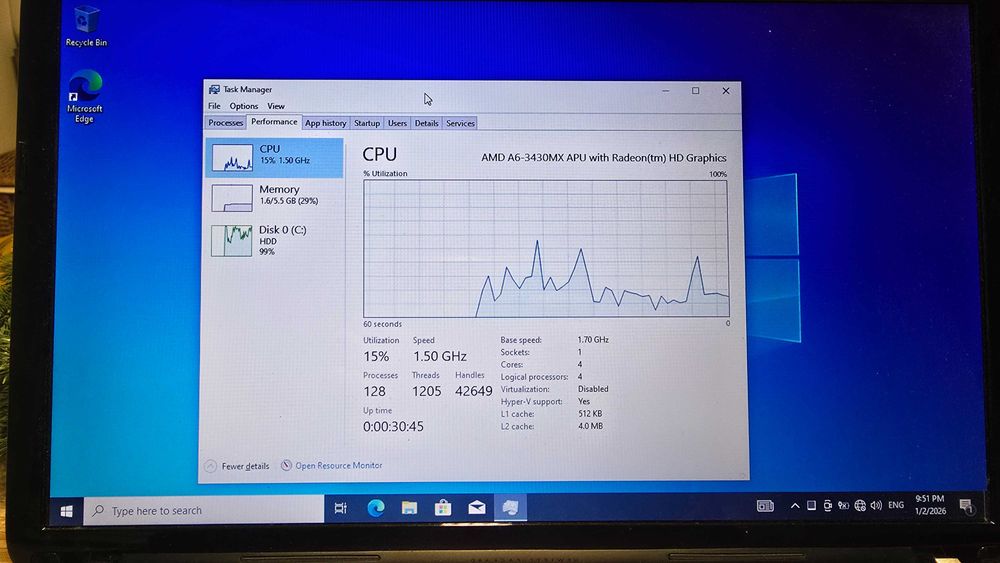1000x563 pixels.
Task: Open the Options menu
Action: (244, 106)
